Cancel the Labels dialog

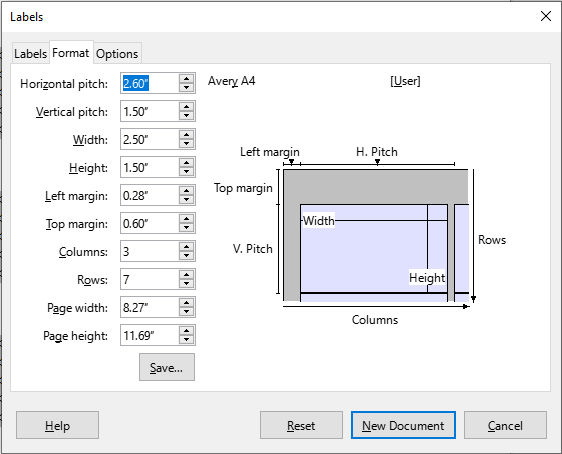(x=505, y=425)
